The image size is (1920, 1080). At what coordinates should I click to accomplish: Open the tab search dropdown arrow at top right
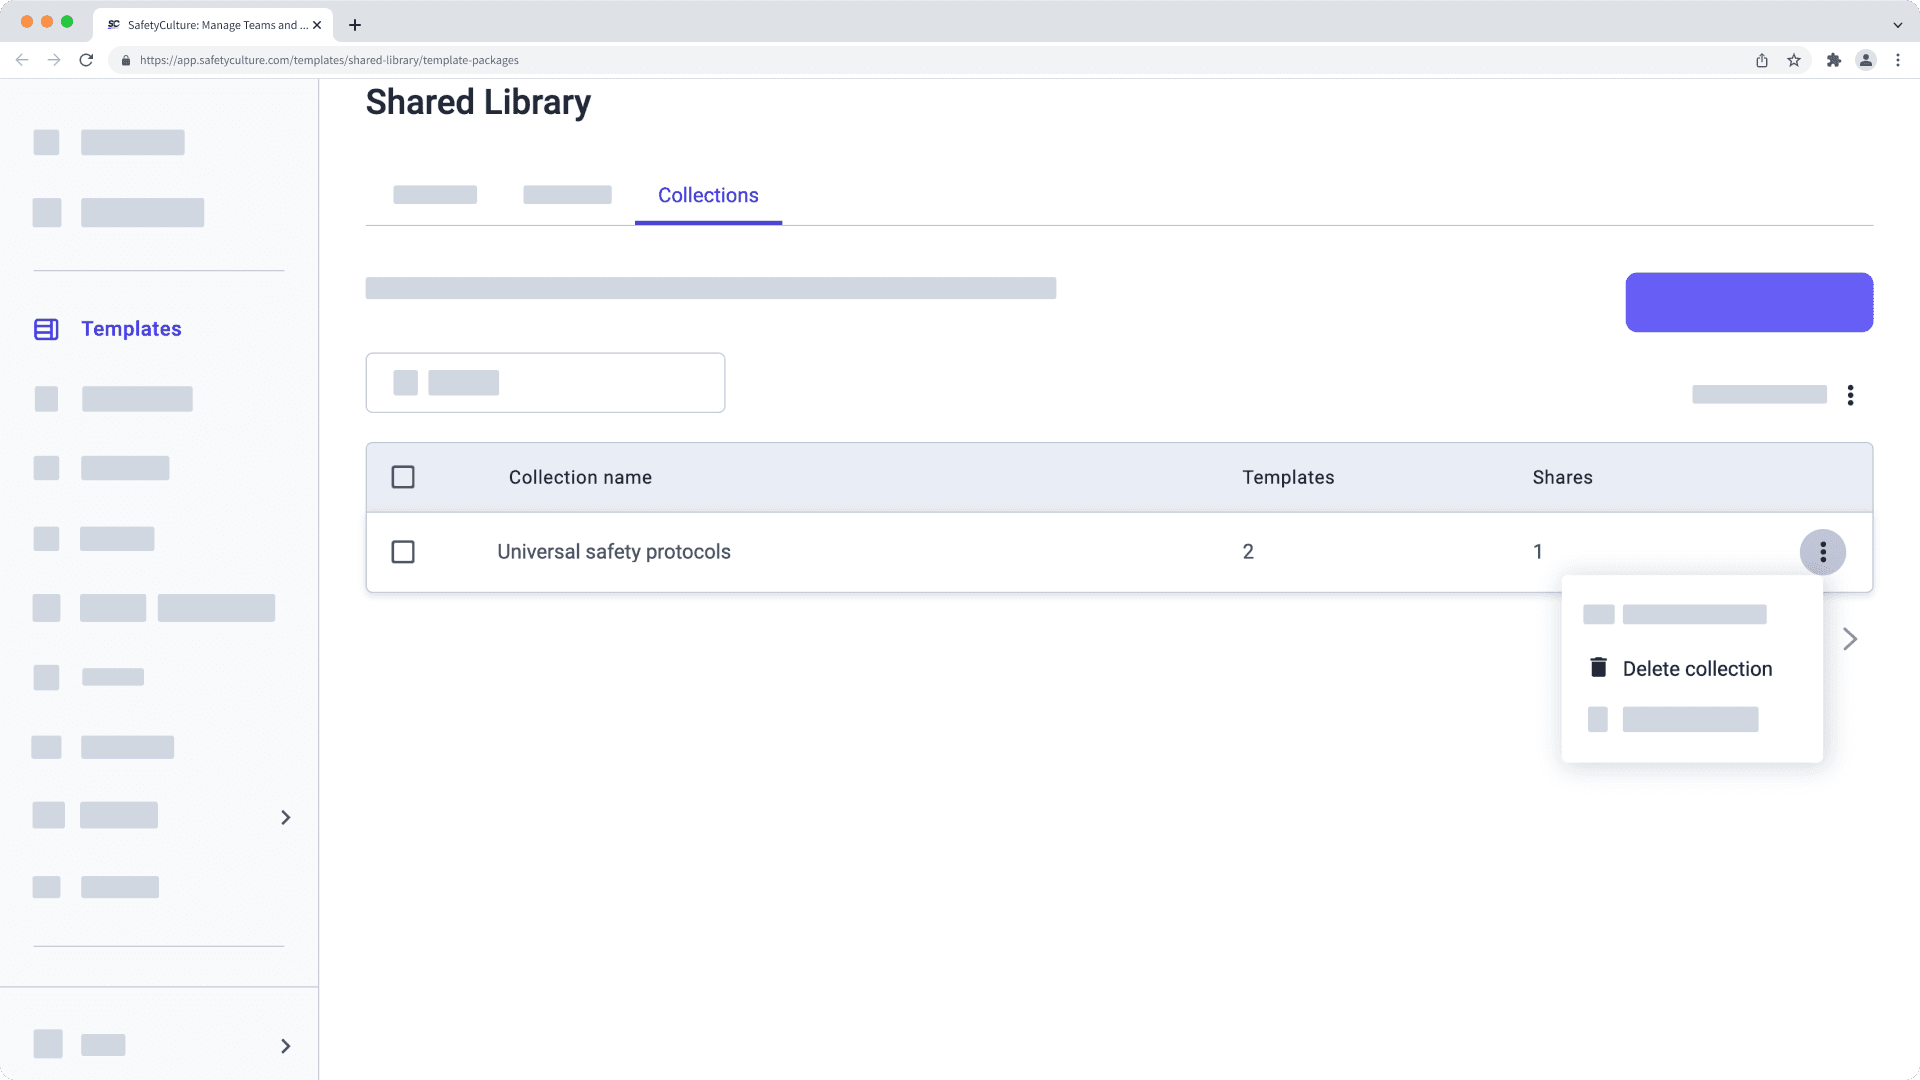click(x=1898, y=25)
